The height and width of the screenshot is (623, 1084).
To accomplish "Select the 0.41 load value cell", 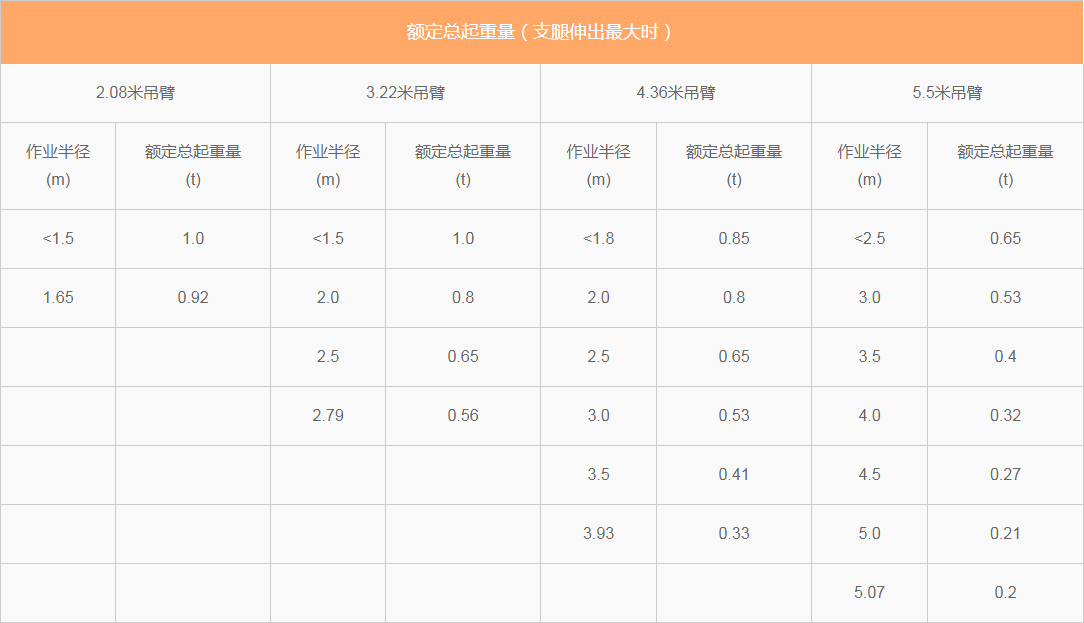I will [x=734, y=474].
